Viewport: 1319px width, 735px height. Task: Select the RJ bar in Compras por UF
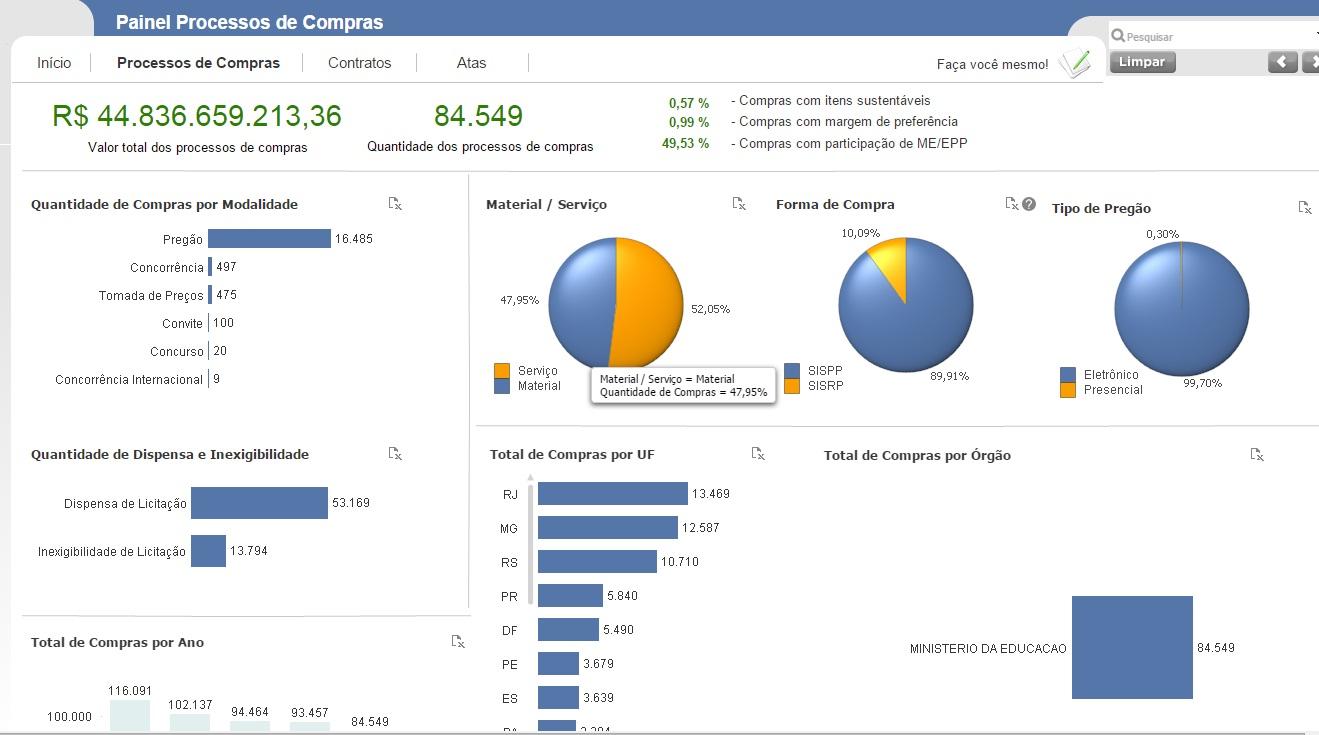(613, 494)
